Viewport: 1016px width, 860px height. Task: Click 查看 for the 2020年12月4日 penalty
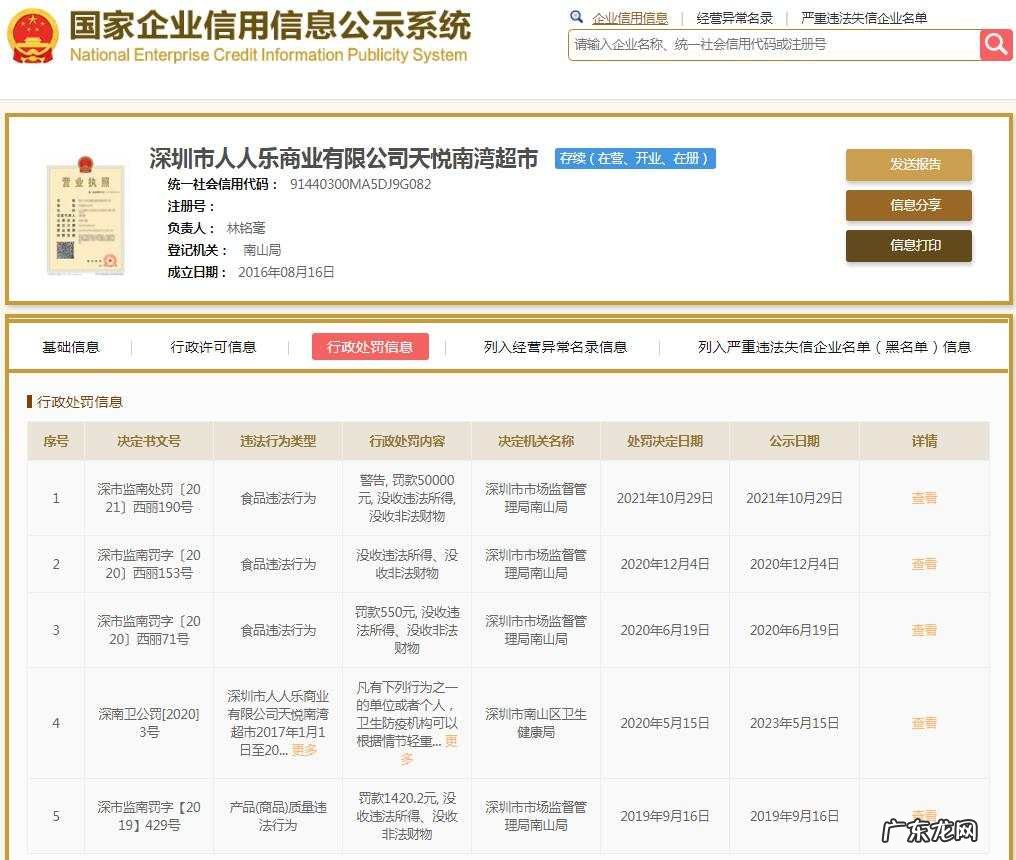click(923, 564)
